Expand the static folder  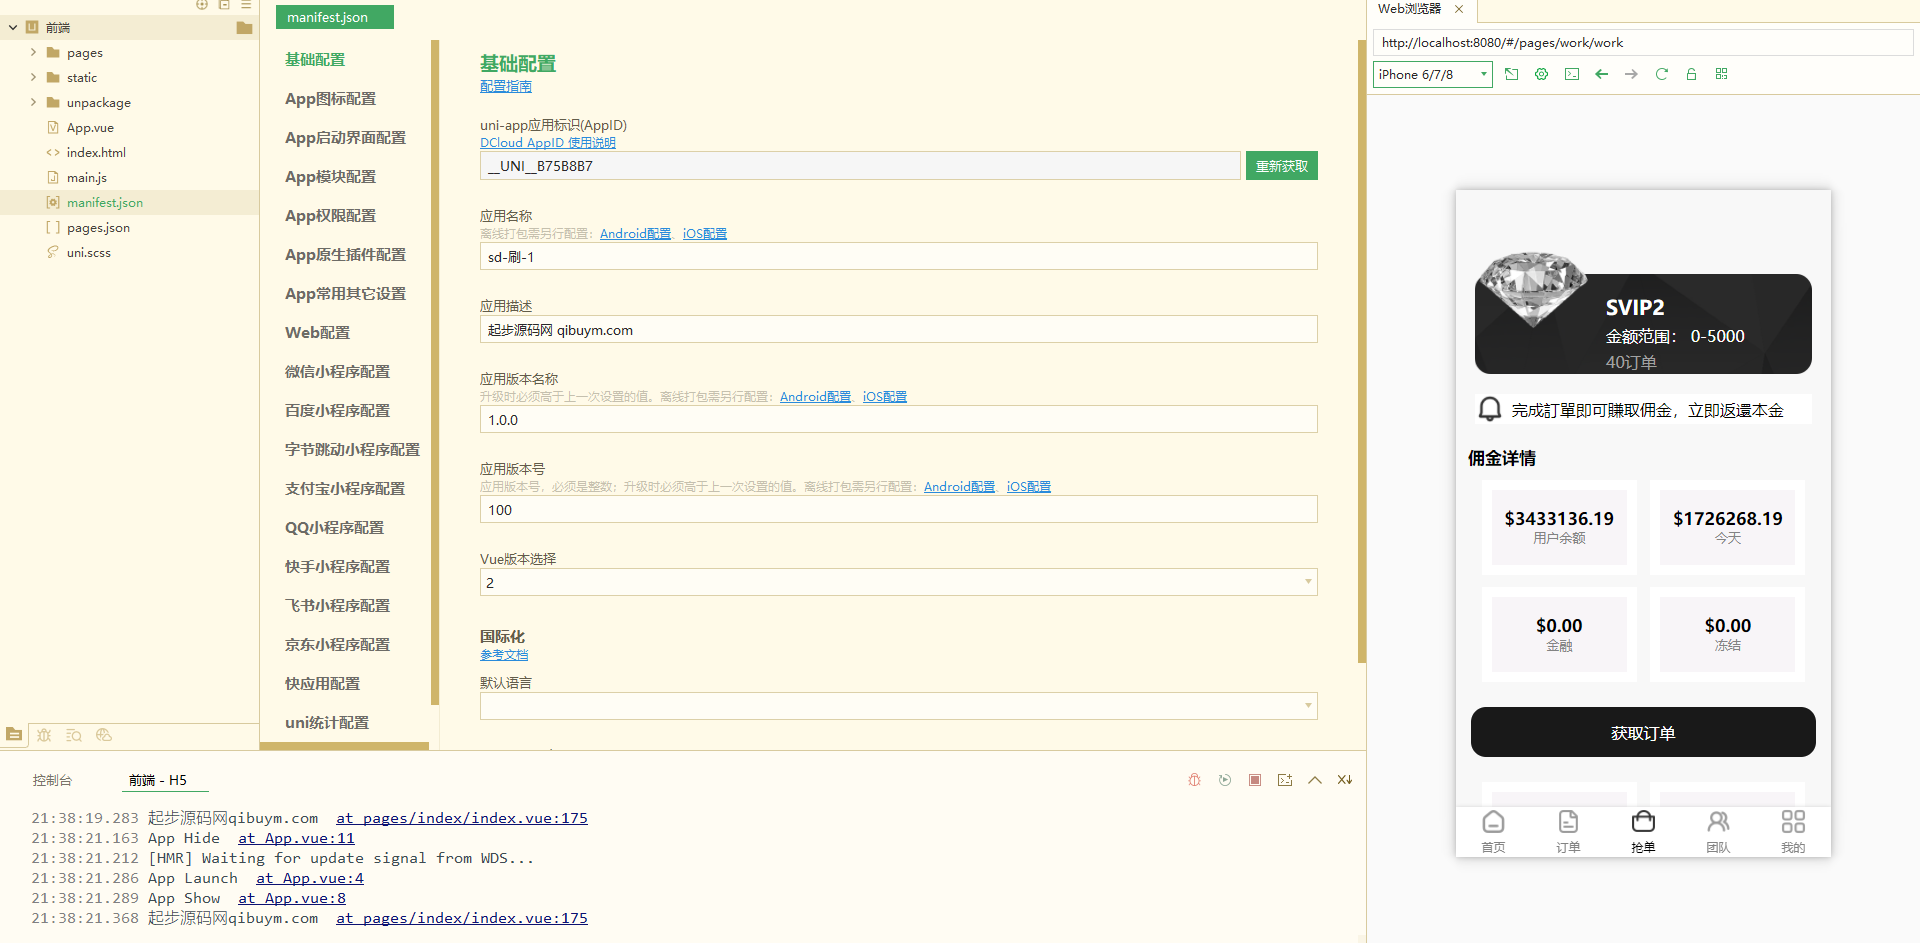[x=33, y=77]
